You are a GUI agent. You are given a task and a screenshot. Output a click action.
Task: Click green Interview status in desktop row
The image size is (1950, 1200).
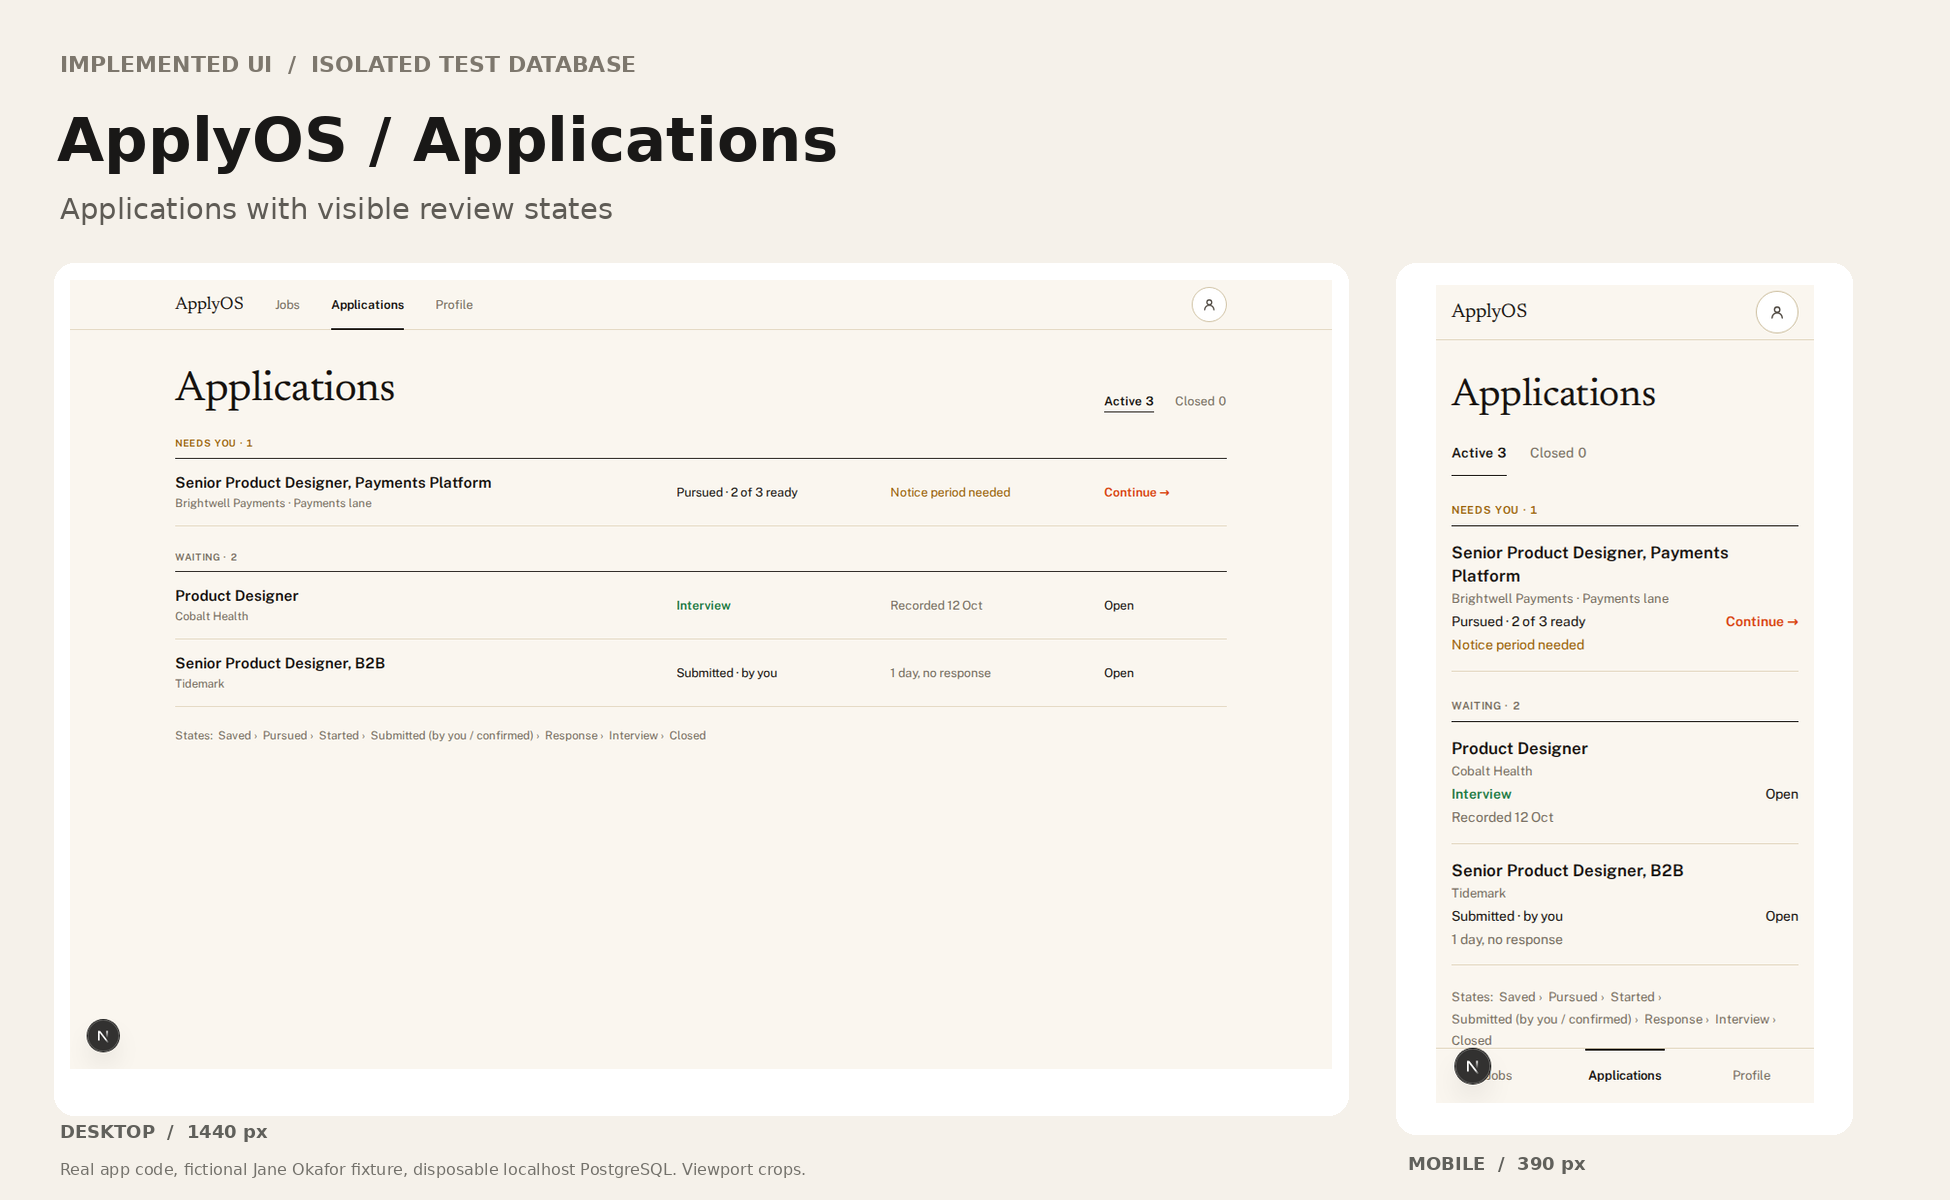pyautogui.click(x=703, y=605)
